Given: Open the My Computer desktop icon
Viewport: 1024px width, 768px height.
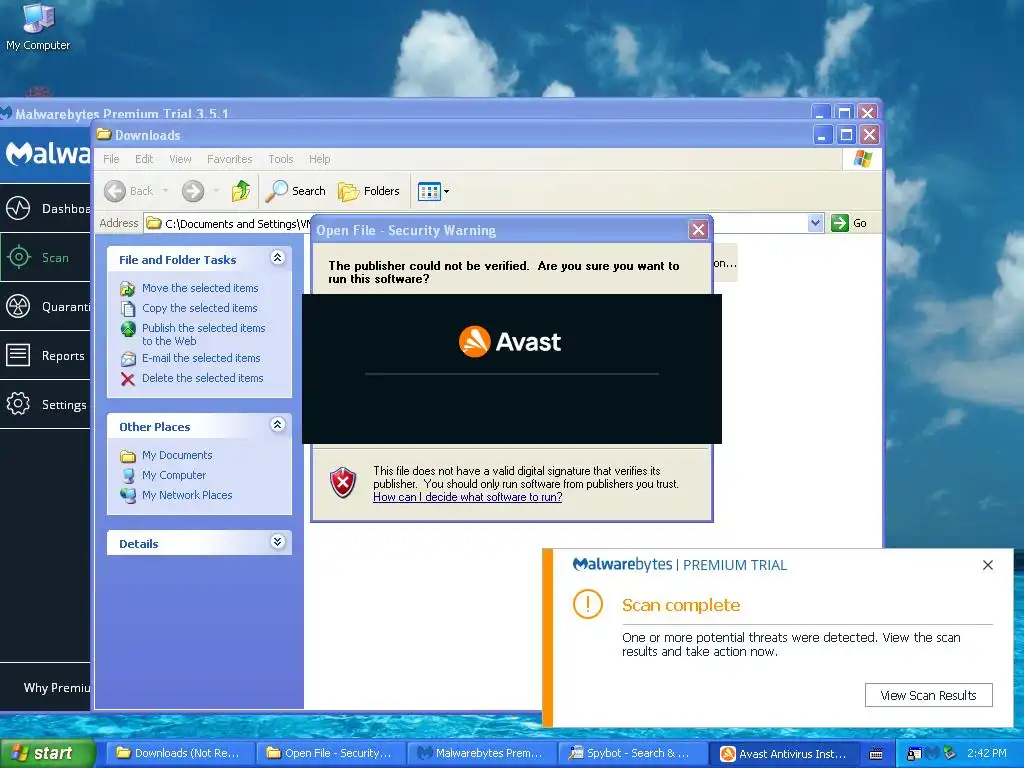Looking at the screenshot, I should coord(38,27).
